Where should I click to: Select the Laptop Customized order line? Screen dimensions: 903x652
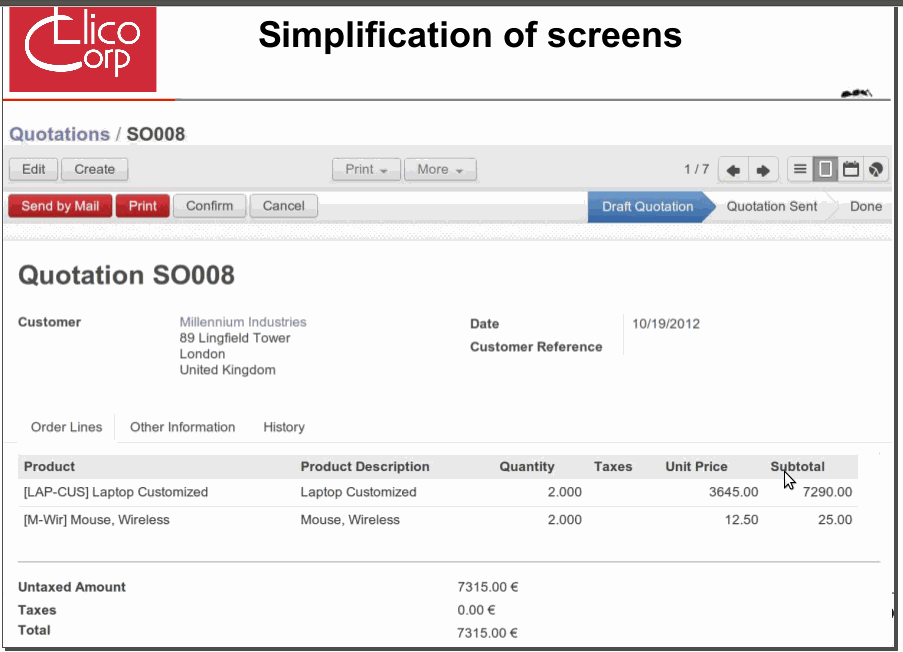[116, 492]
